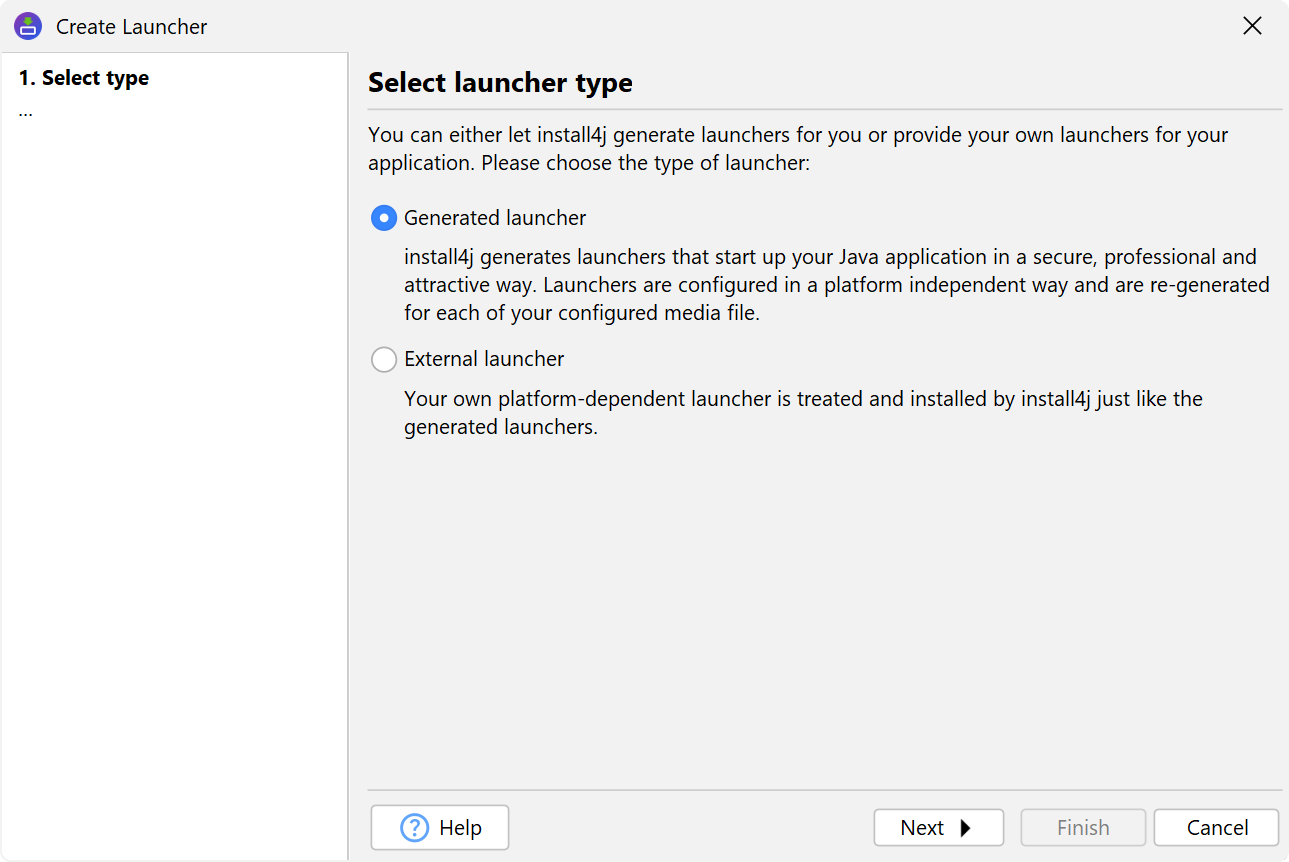The image size is (1289, 862).
Task: Click the ellipsis step placeholder in sidebar
Action: [26, 110]
